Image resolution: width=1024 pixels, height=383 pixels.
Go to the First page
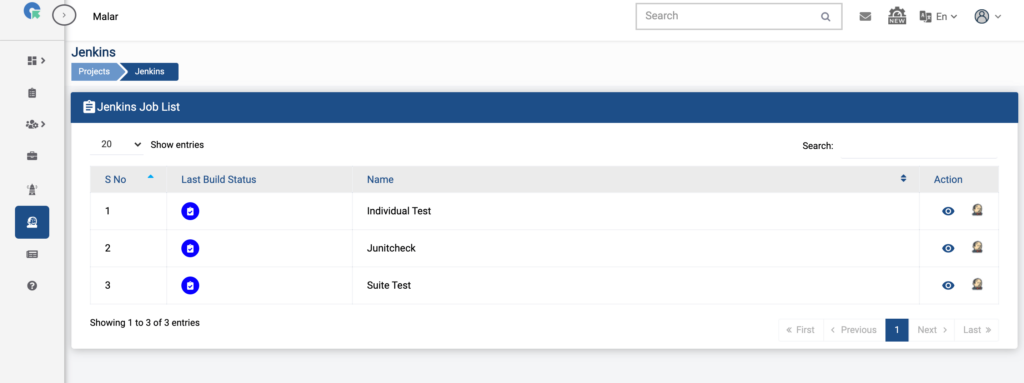[x=801, y=330]
